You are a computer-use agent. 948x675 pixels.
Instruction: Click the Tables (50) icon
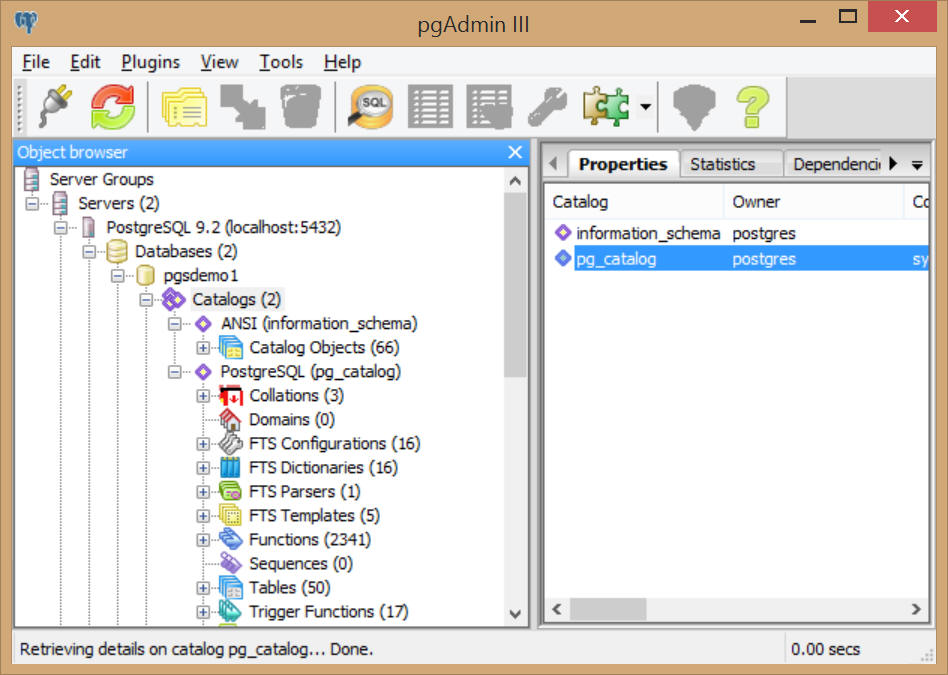[231, 587]
